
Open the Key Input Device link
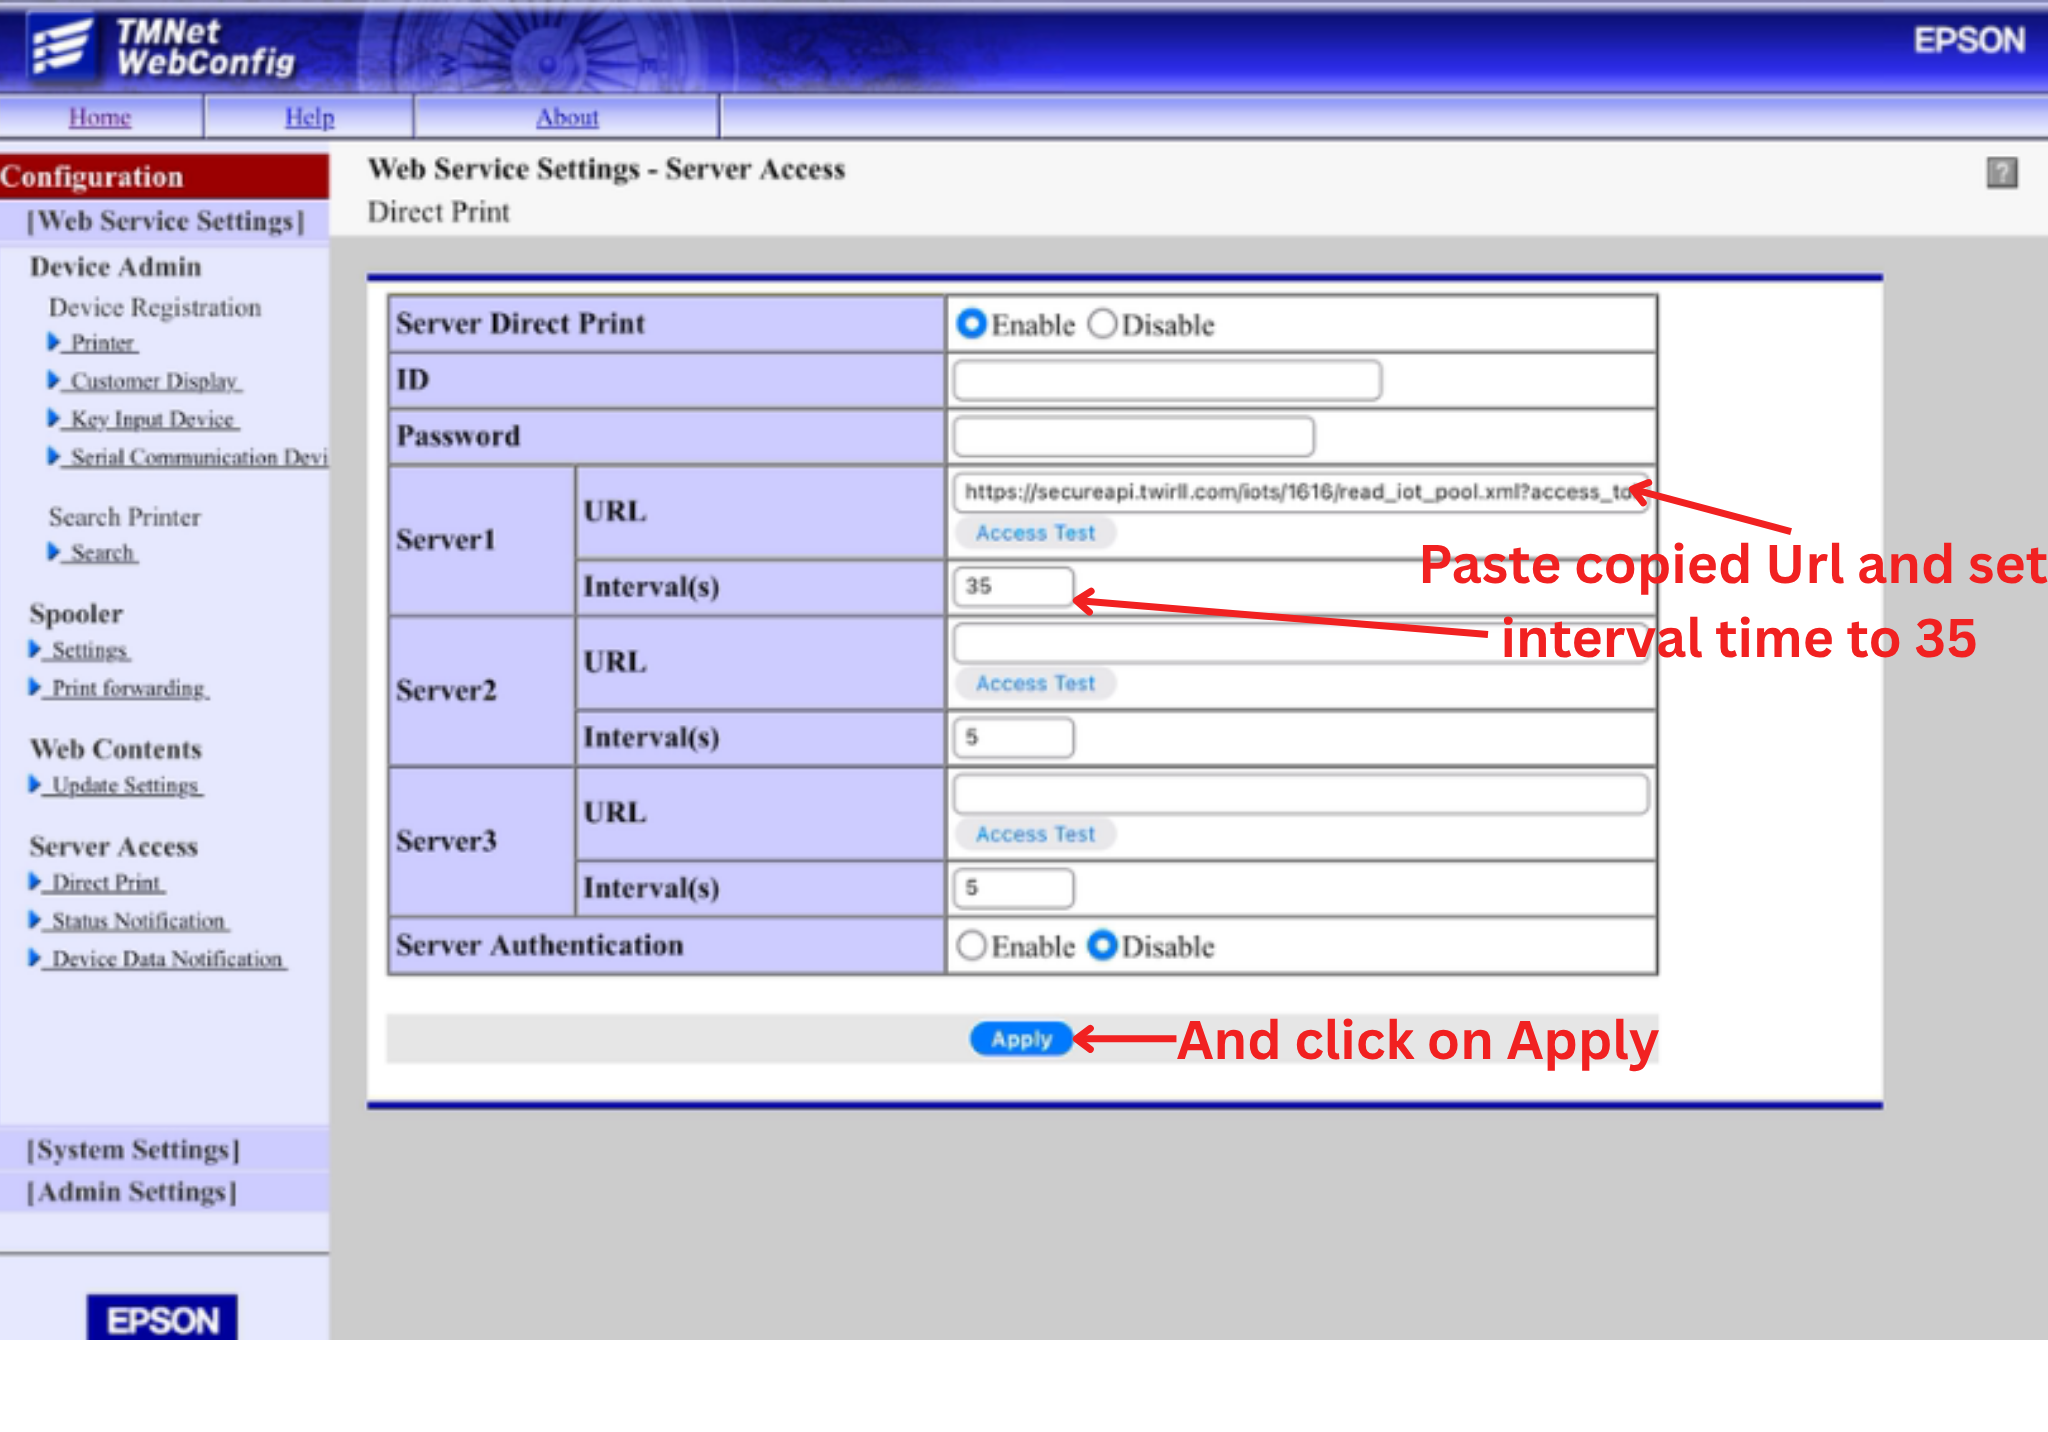154,419
